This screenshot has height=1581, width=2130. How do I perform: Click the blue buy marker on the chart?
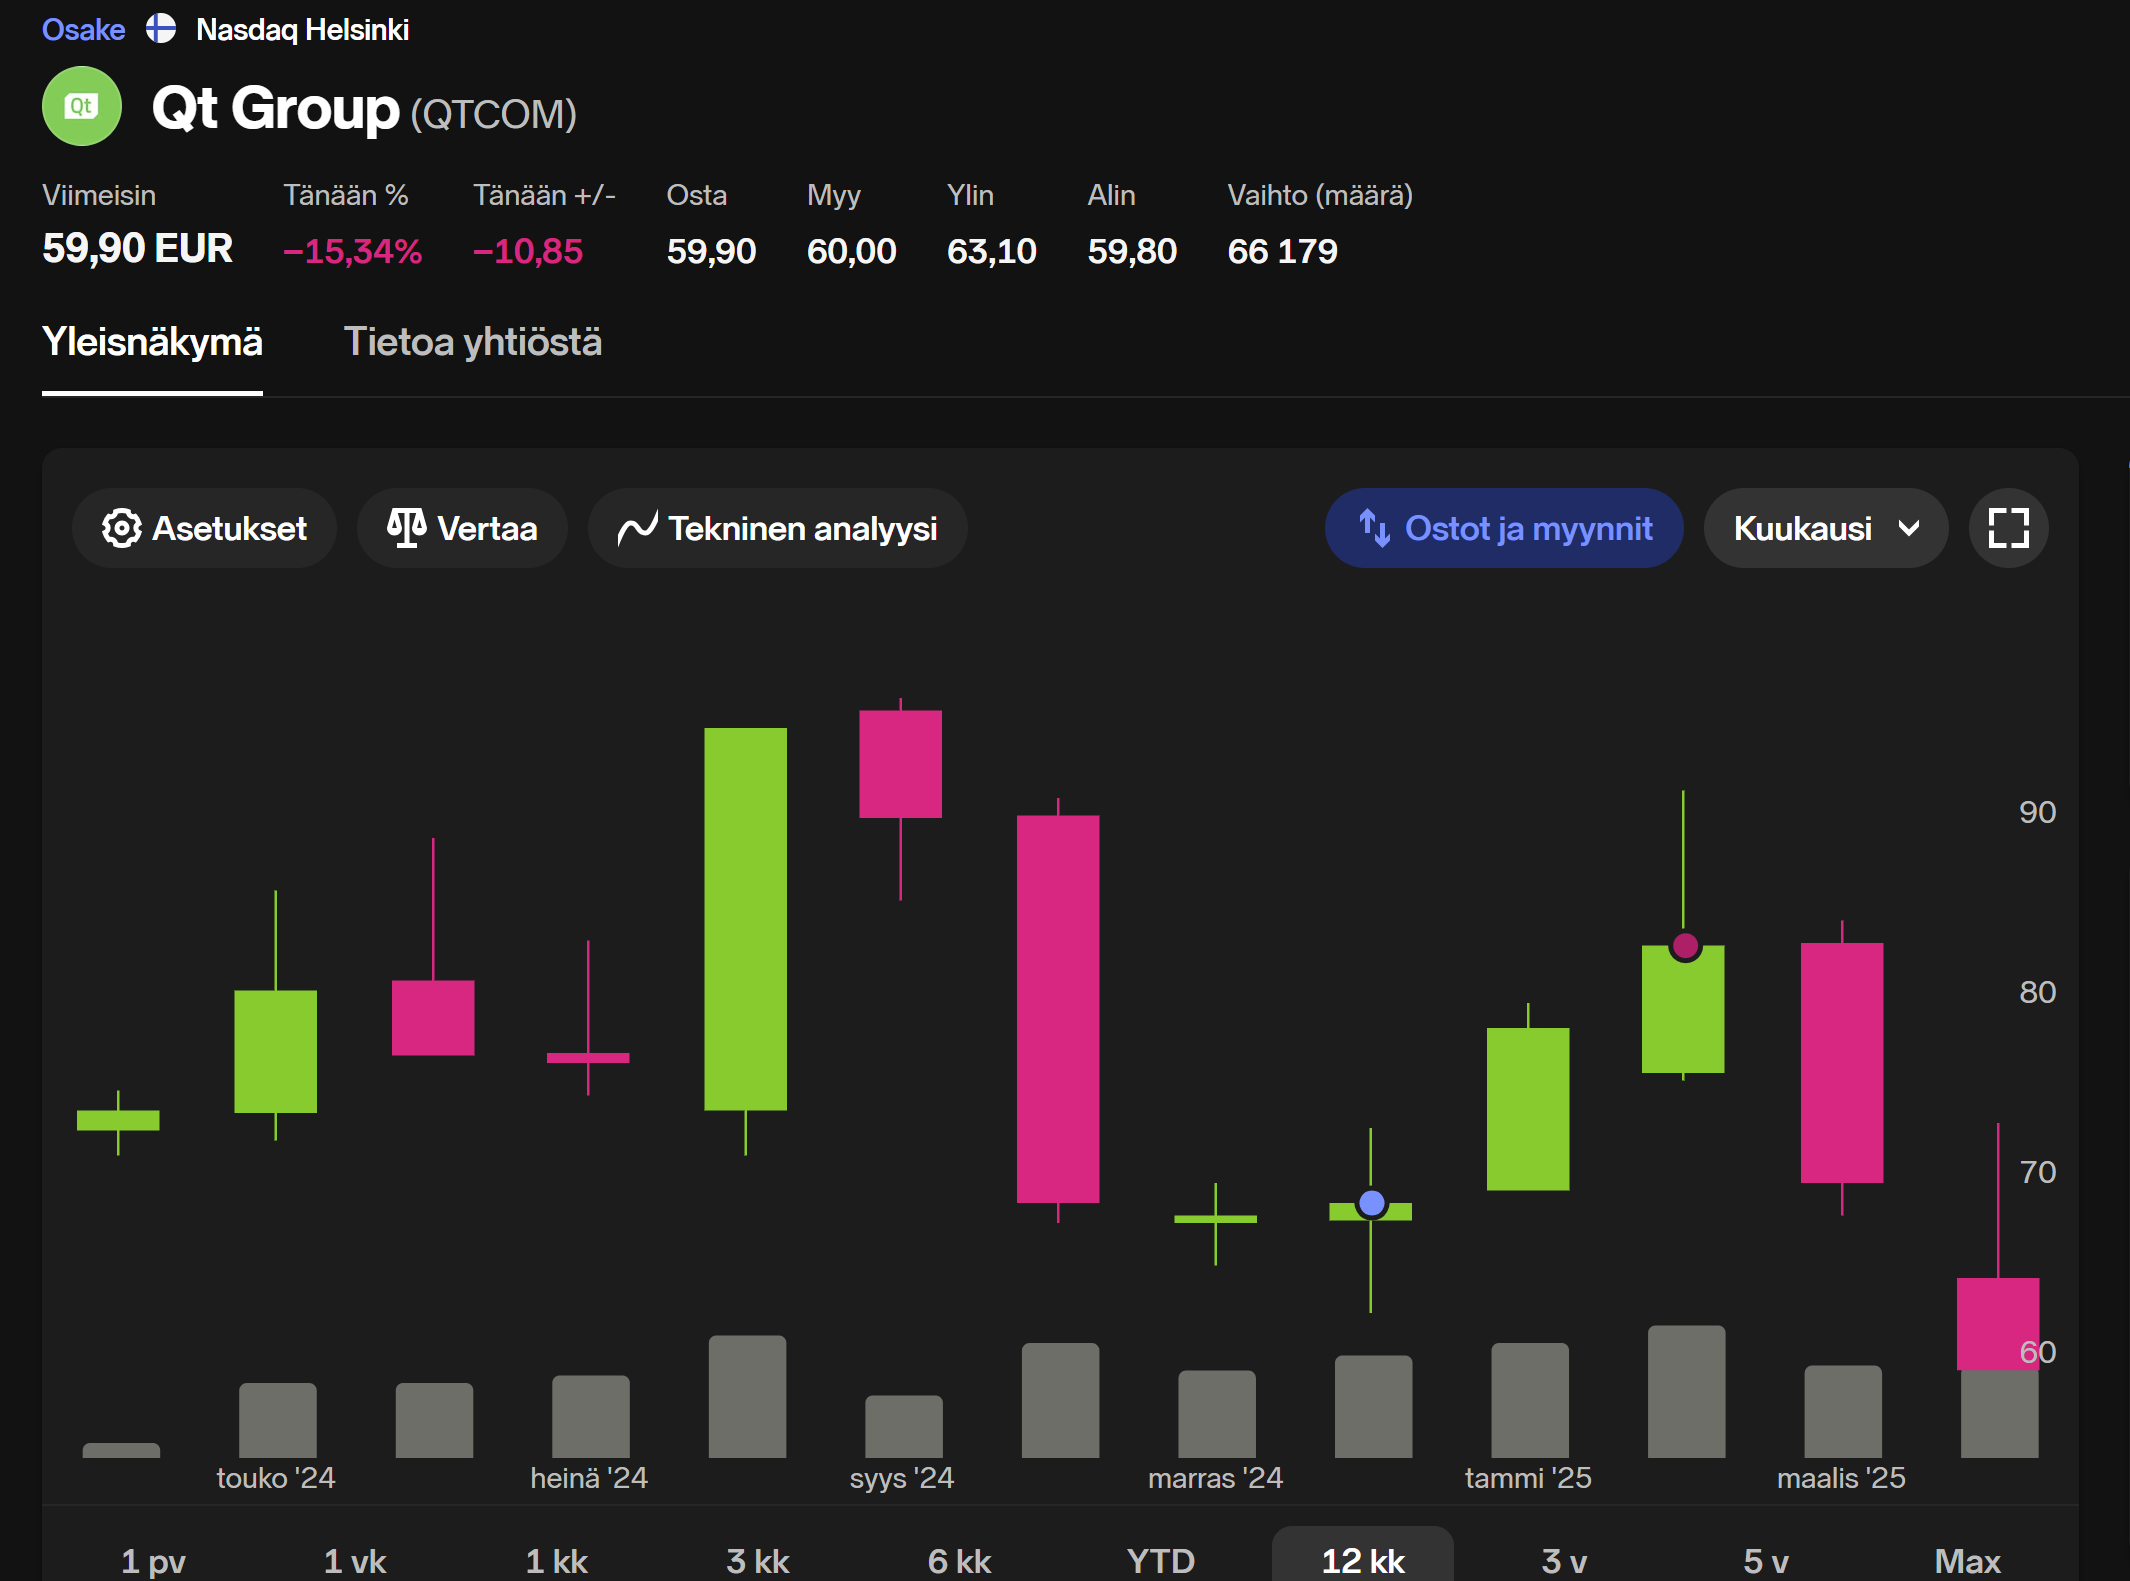coord(1372,1203)
